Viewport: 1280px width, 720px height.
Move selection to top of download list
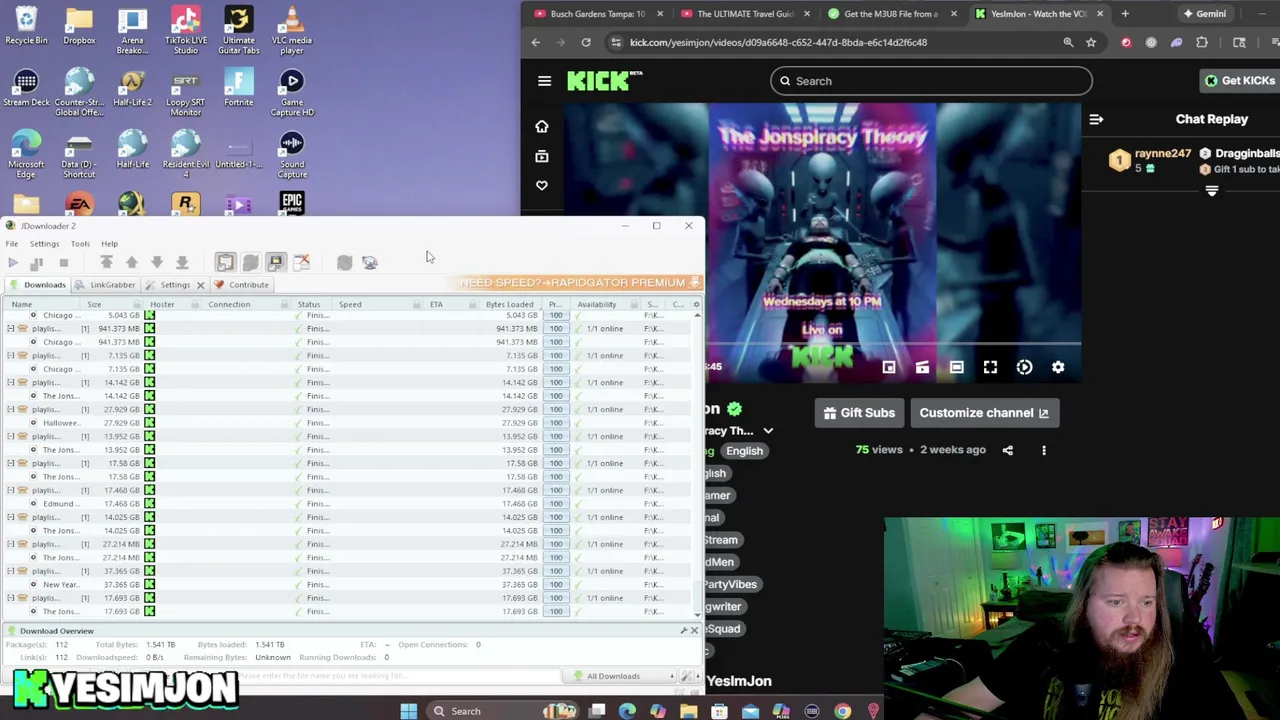[x=106, y=262]
